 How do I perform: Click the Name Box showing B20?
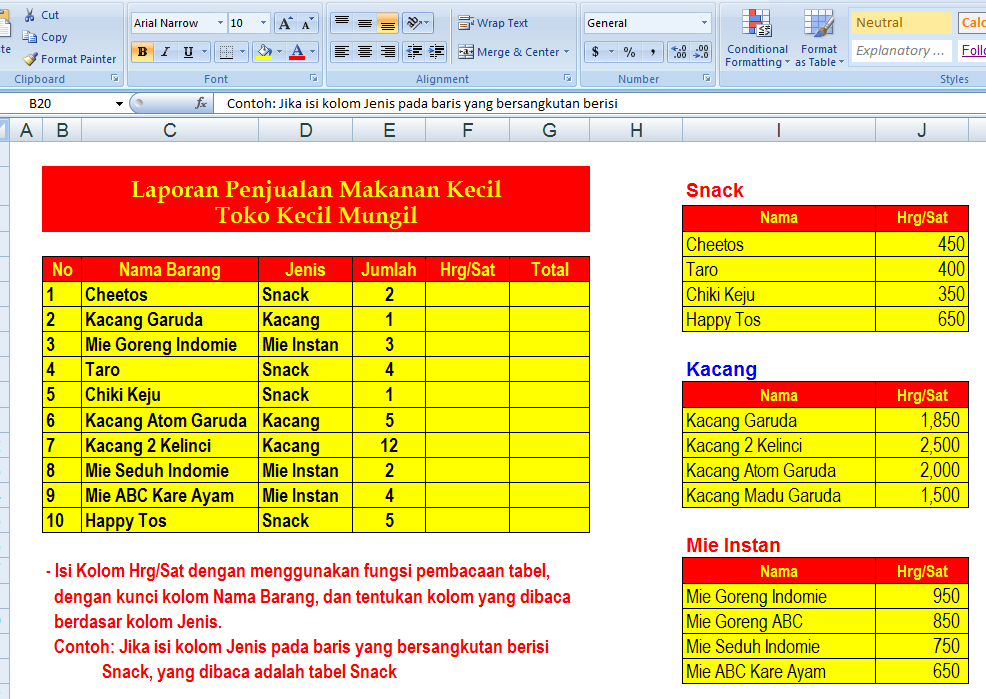tap(57, 104)
